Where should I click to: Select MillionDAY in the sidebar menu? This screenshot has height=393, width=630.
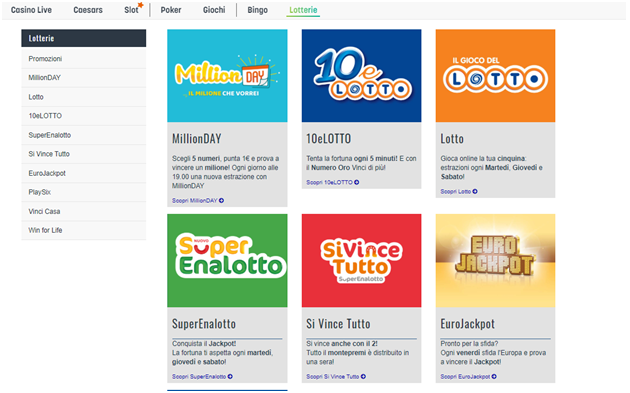click(x=84, y=78)
